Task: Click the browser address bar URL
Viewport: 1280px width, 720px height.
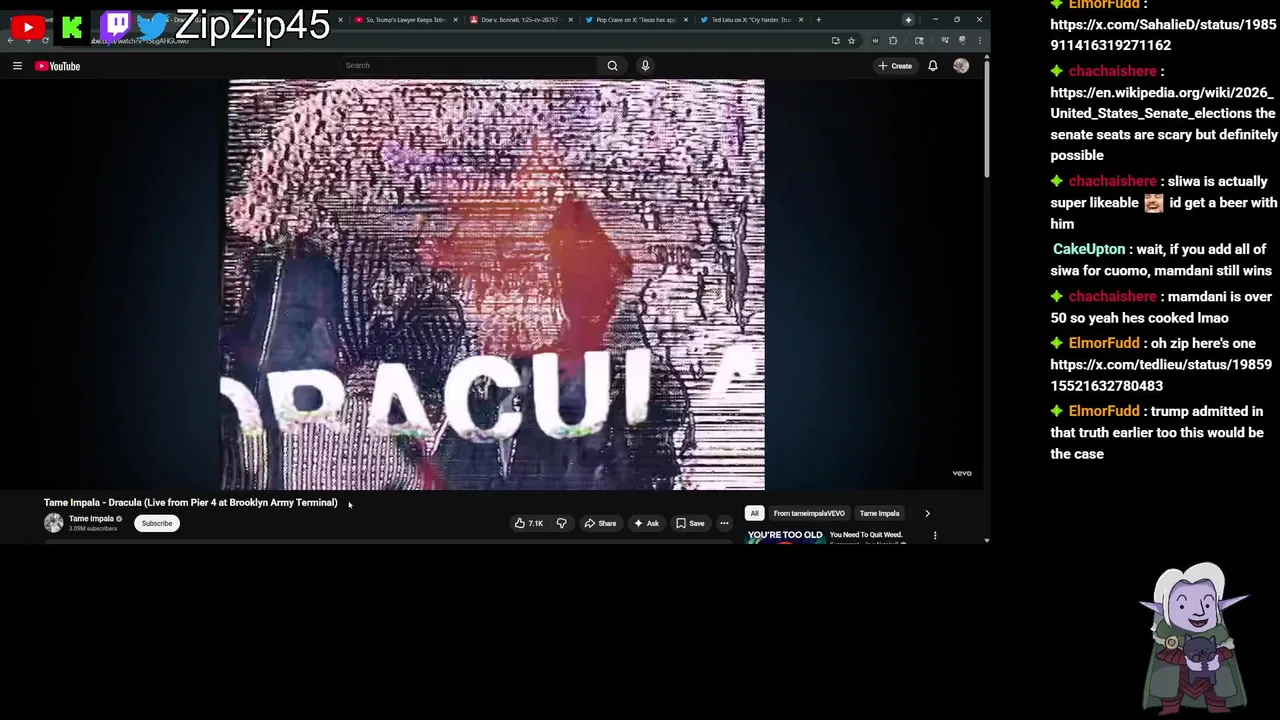Action: pos(140,41)
